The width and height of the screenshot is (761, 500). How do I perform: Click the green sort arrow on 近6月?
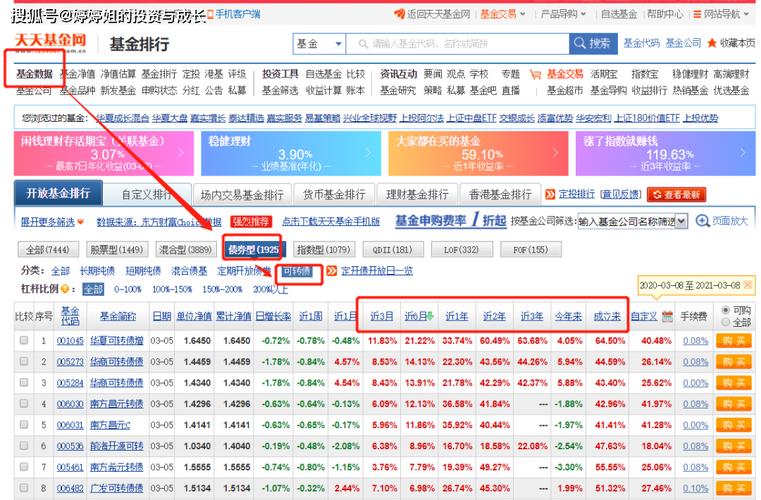[x=430, y=317]
